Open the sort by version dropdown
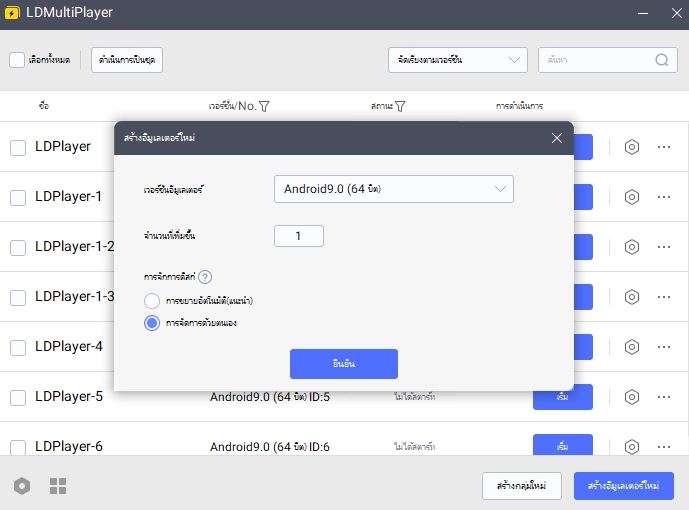 click(x=457, y=60)
